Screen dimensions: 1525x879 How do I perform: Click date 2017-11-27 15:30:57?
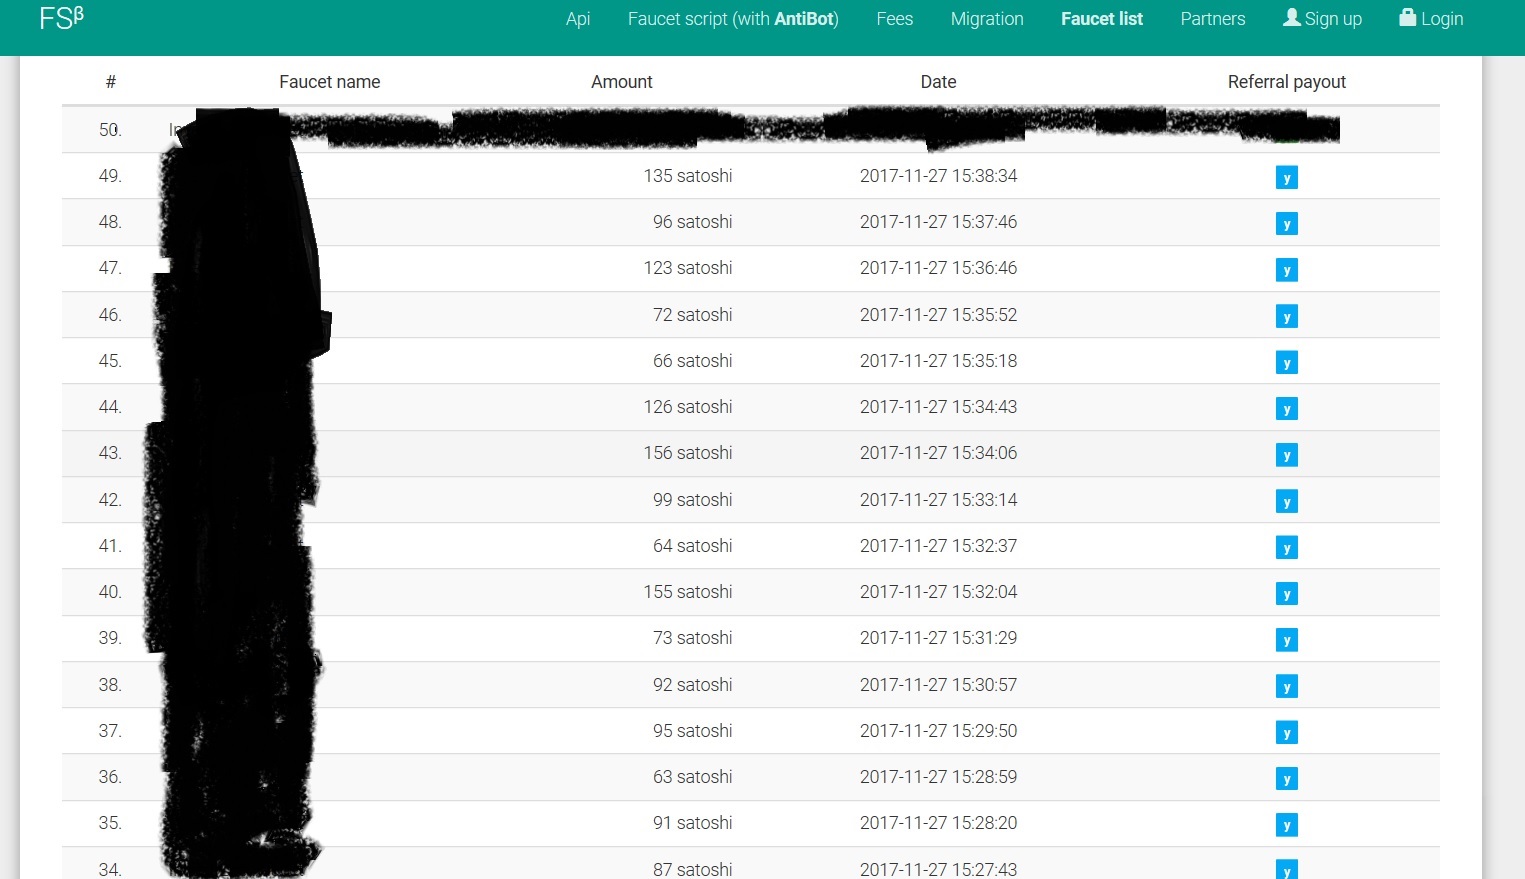938,685
